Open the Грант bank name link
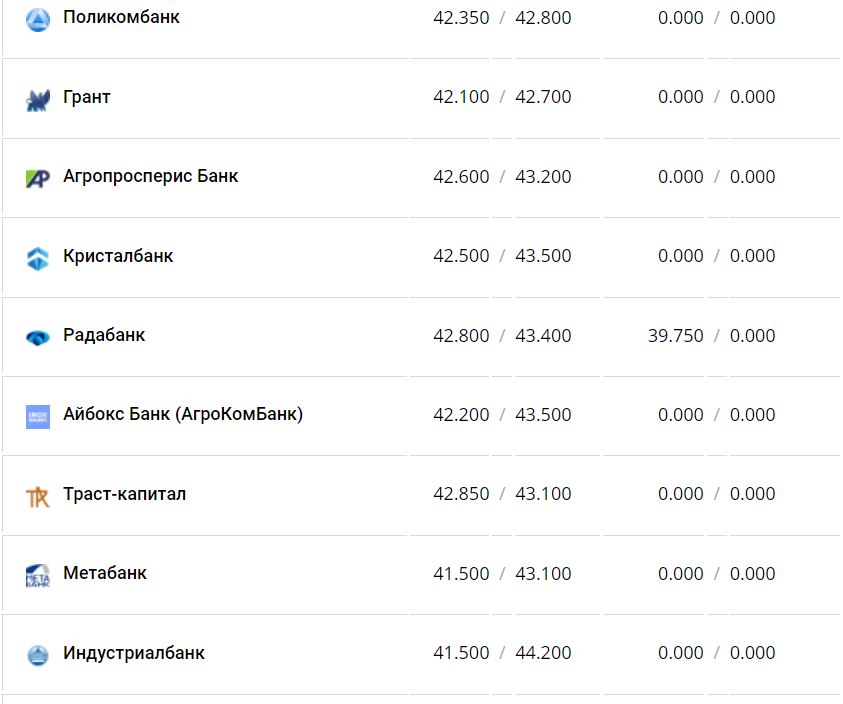Image resolution: width=843 pixels, height=704 pixels. tap(87, 97)
